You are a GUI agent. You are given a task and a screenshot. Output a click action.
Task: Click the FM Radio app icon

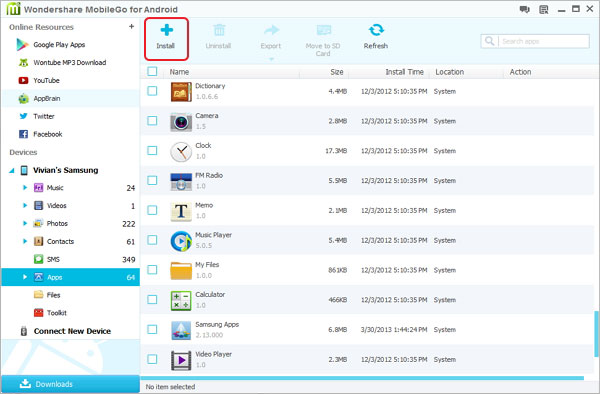click(x=181, y=181)
